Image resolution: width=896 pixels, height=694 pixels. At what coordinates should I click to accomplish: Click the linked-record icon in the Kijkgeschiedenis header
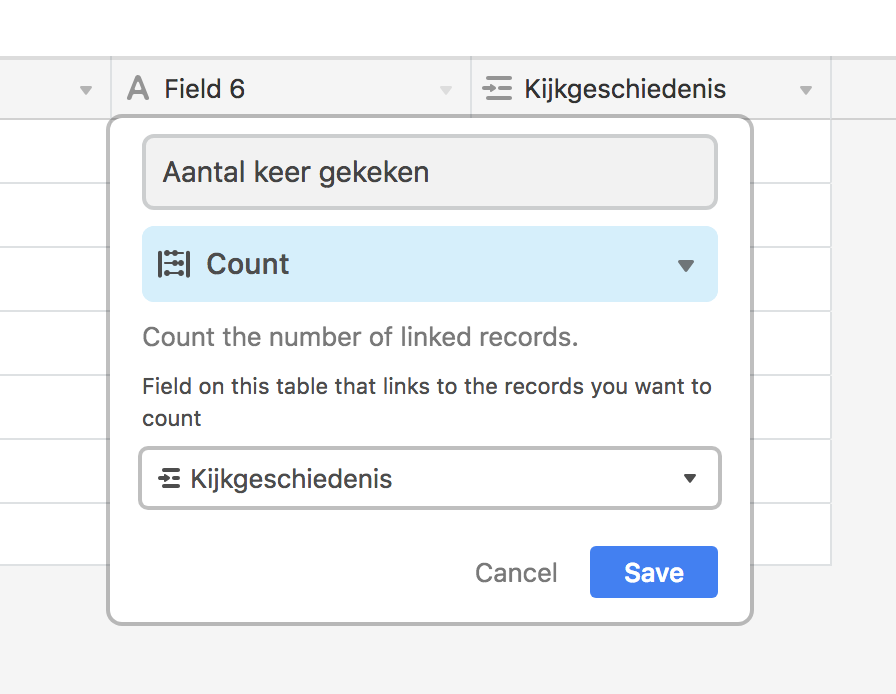(x=497, y=89)
